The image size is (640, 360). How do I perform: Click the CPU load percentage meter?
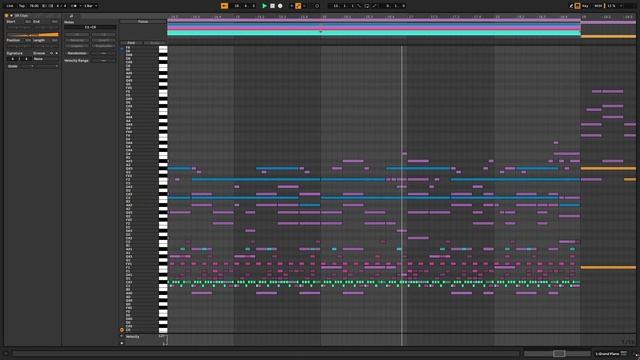point(611,6)
